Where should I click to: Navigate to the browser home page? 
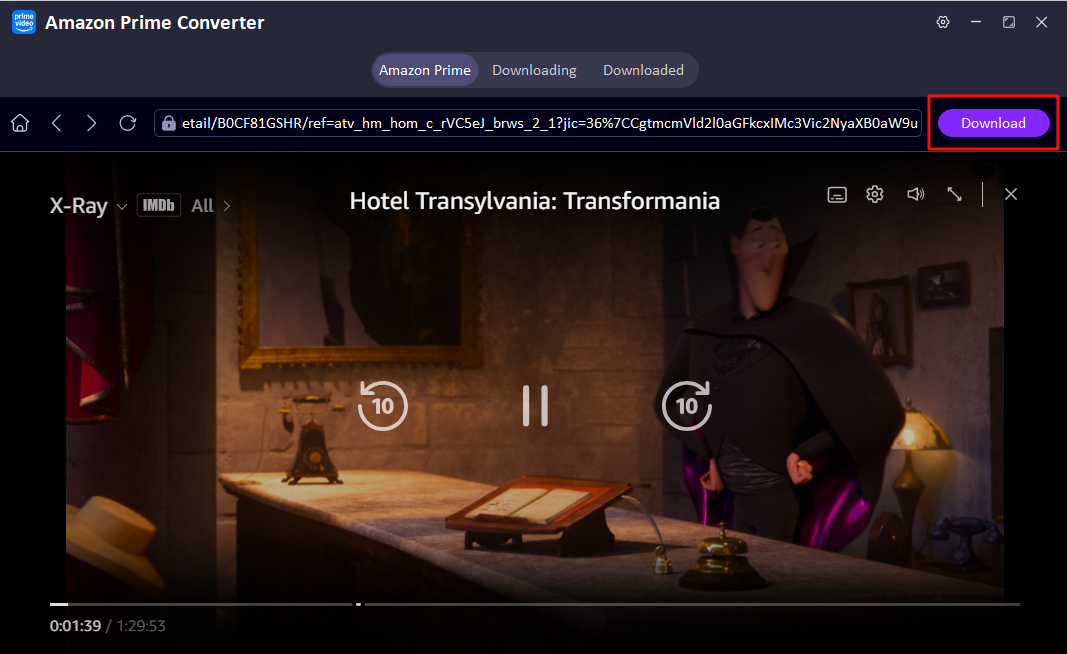tap(19, 122)
